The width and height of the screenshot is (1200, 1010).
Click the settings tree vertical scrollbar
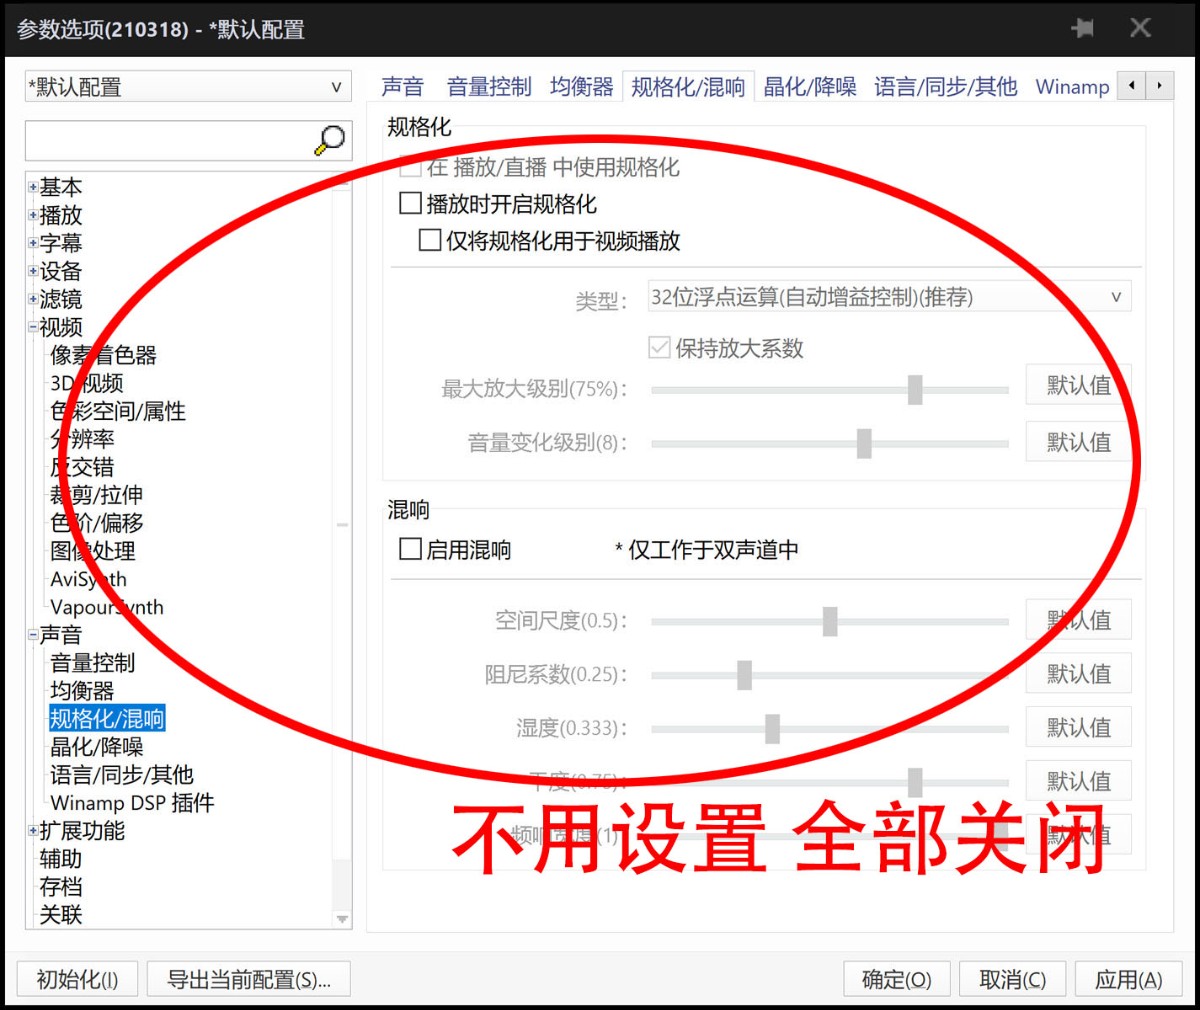tap(343, 549)
